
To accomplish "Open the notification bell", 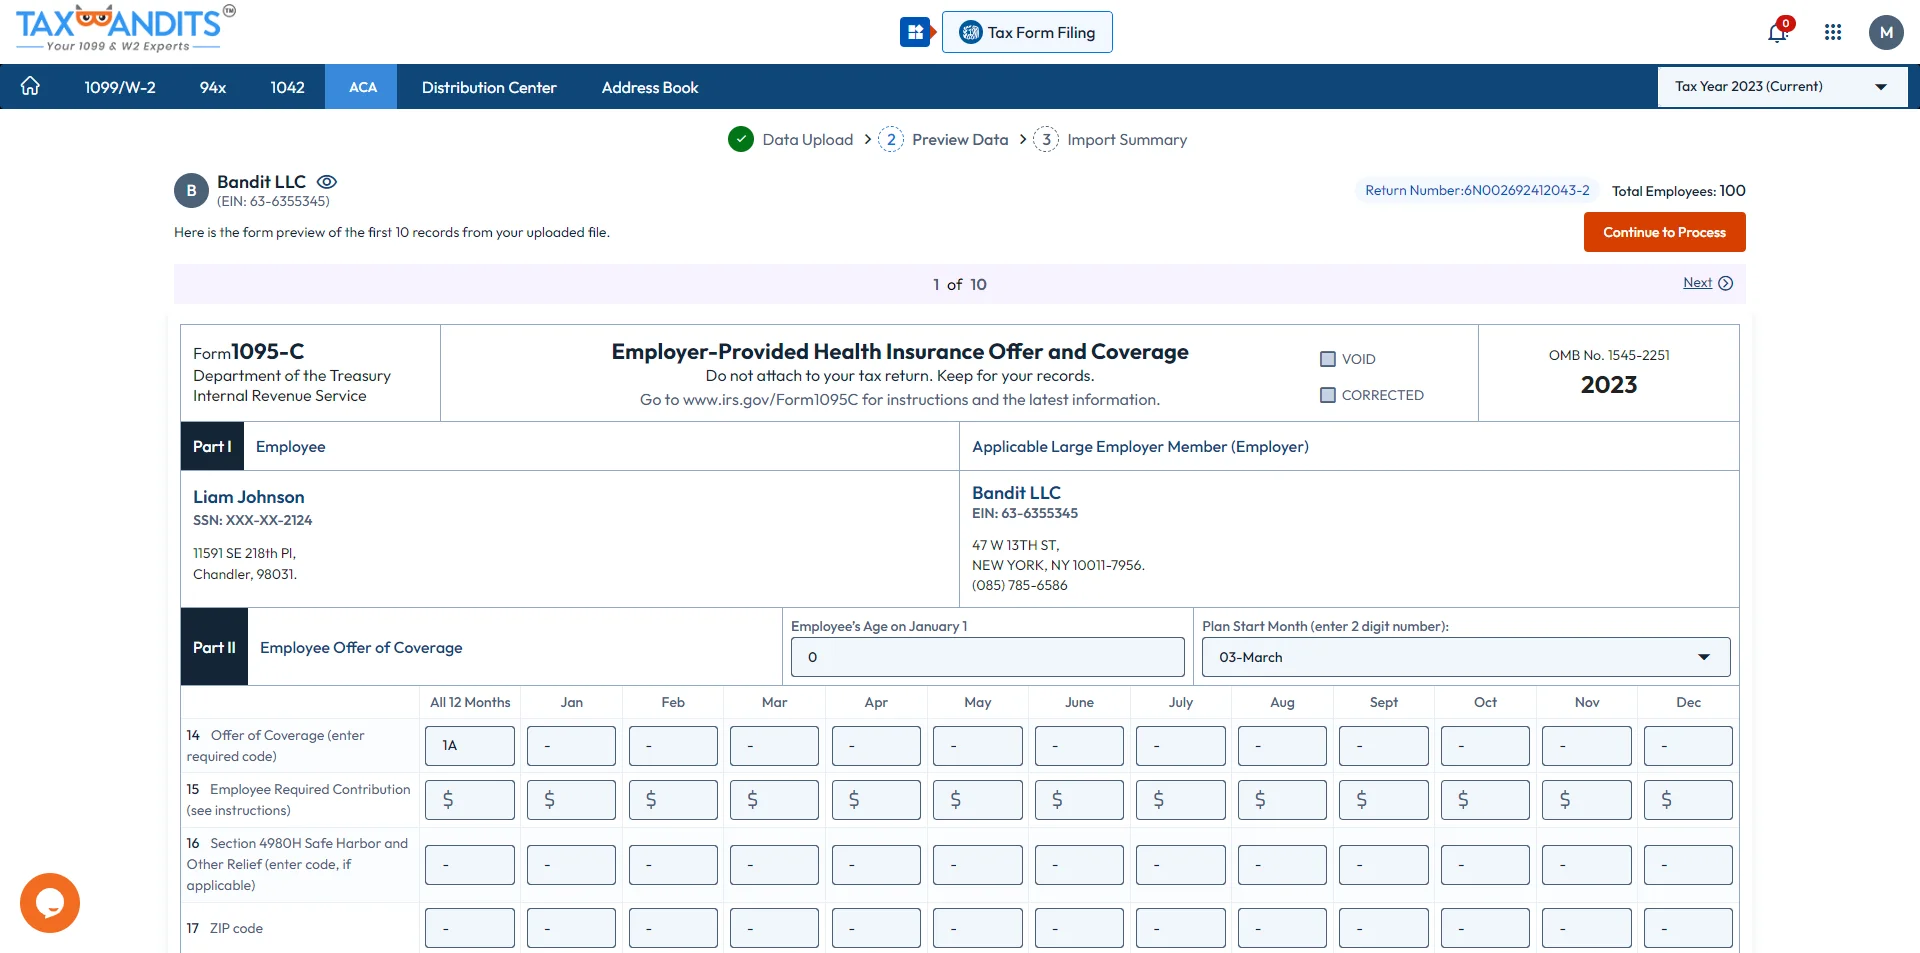I will pyautogui.click(x=1778, y=32).
